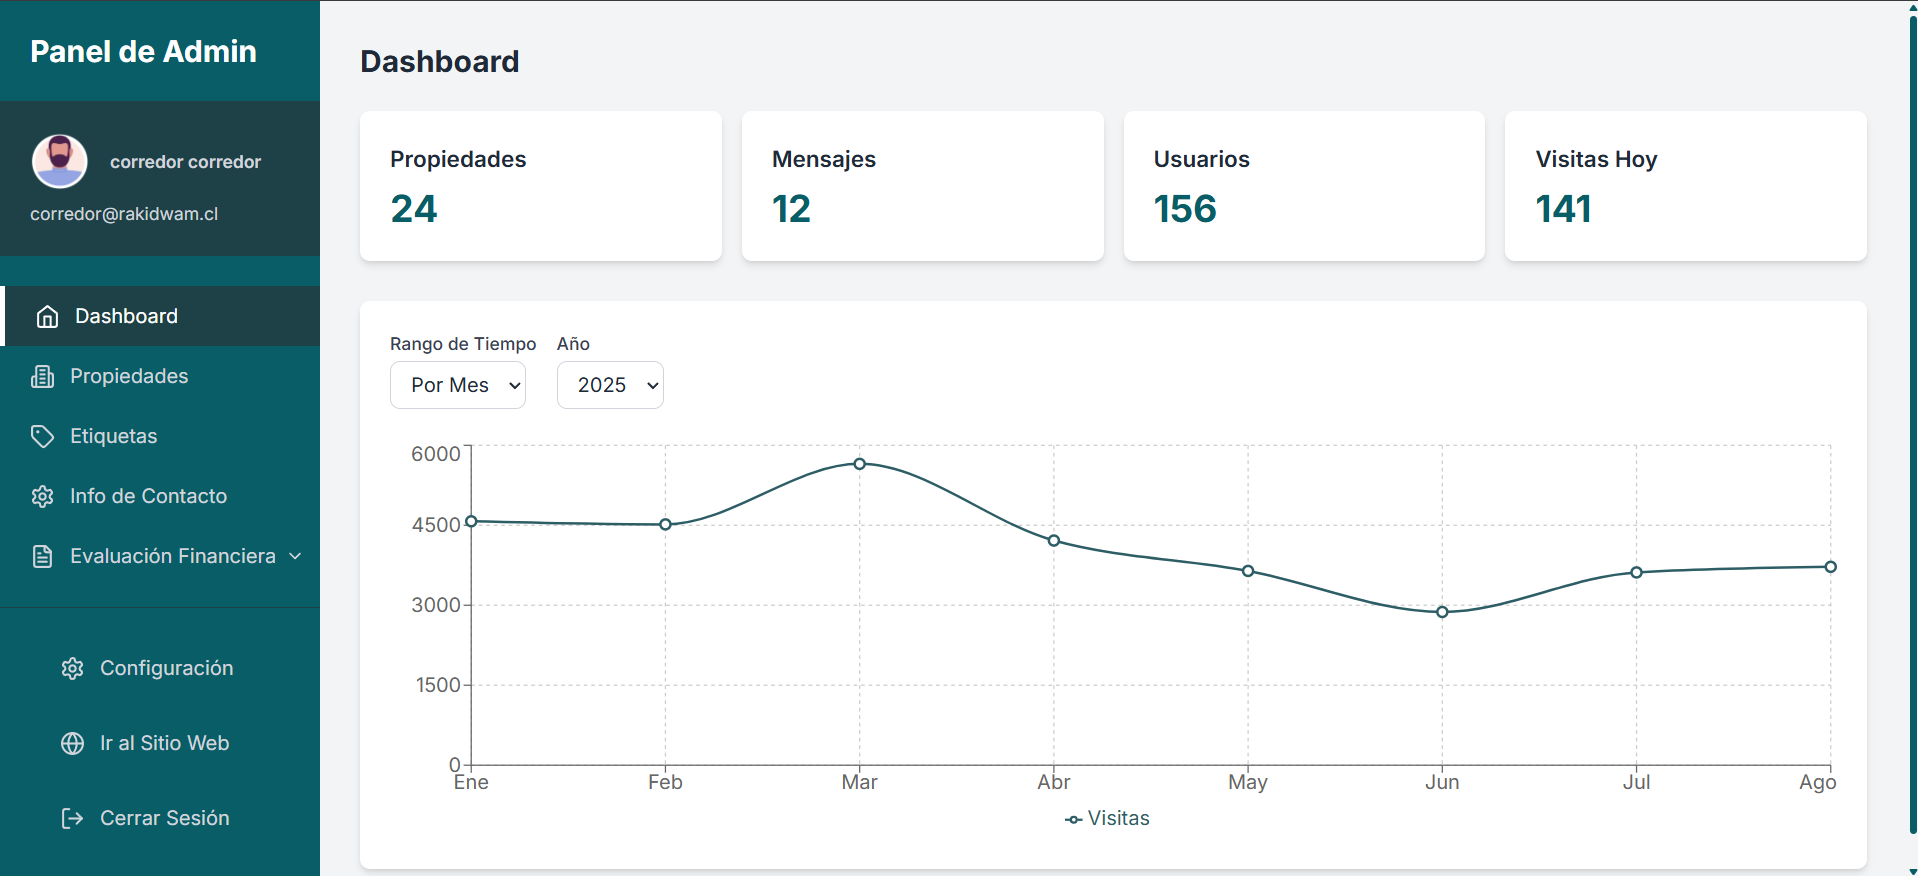The width and height of the screenshot is (1918, 876).
Task: Select Info de Contacto menu item
Action: tap(148, 496)
